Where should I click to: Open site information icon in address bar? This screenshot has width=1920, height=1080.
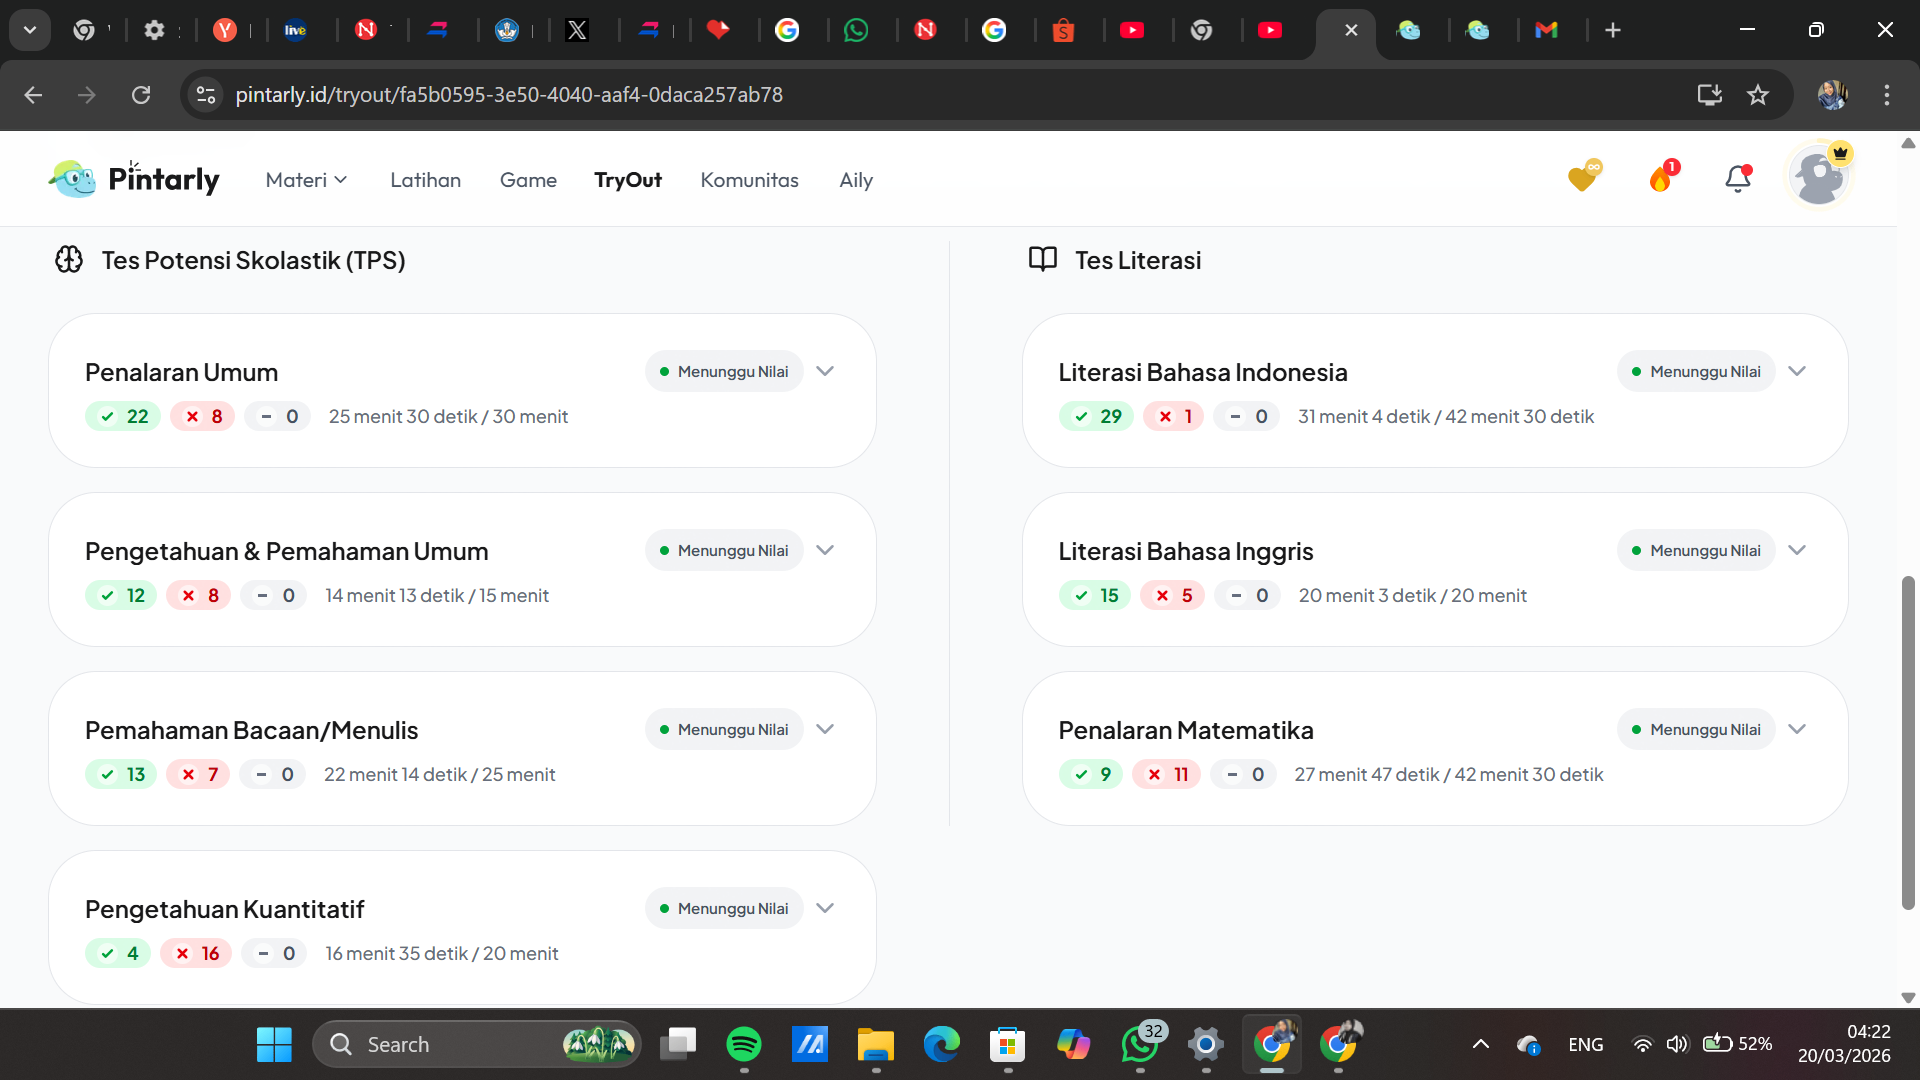pos(206,95)
